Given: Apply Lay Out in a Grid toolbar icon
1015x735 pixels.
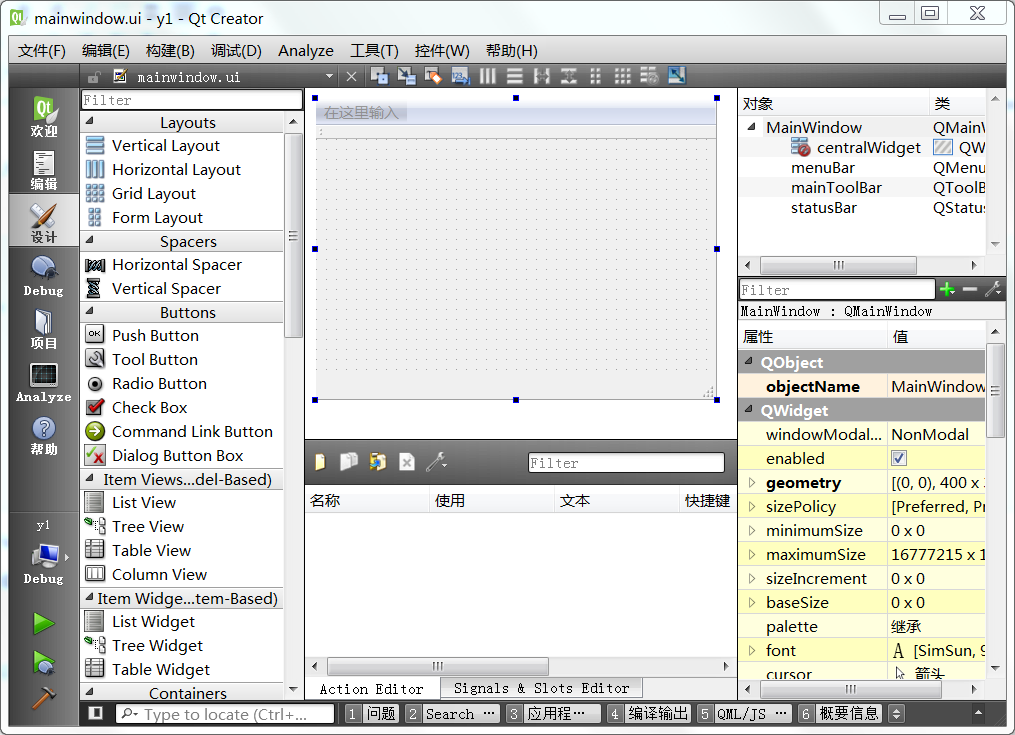Looking at the screenshot, I should tap(622, 76).
